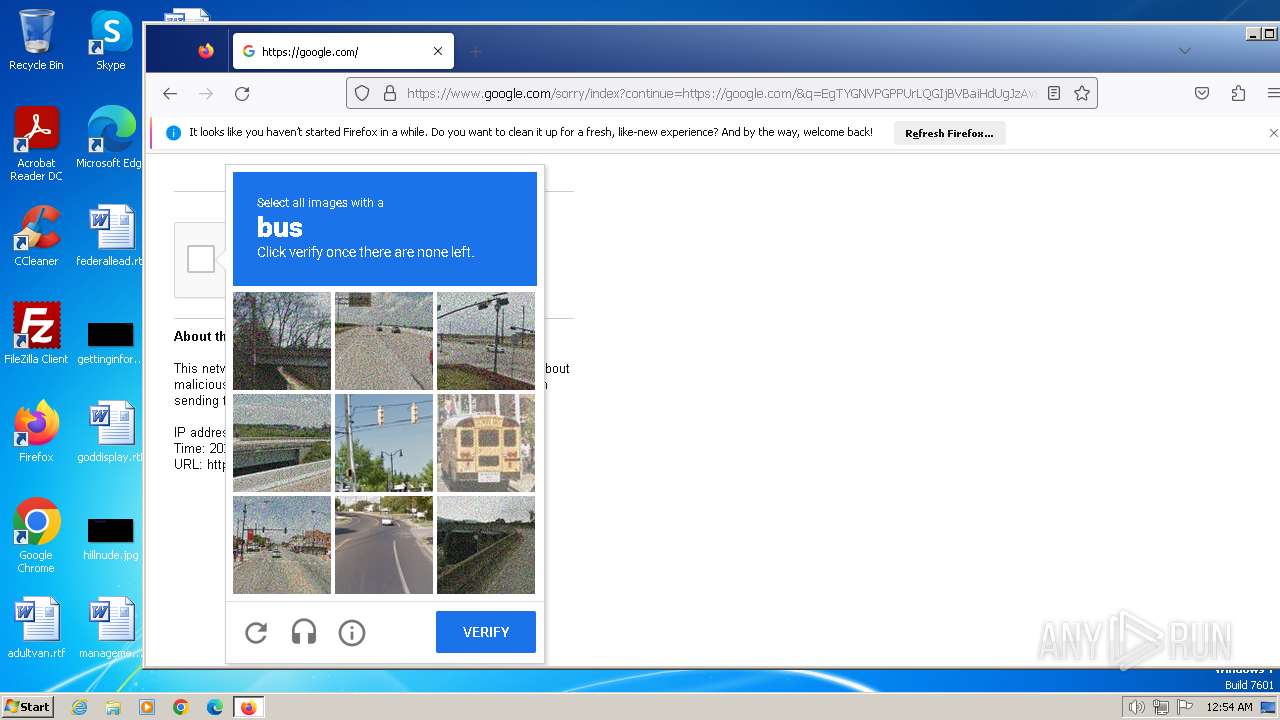
Task: Open Edge from the taskbar
Action: 214,707
